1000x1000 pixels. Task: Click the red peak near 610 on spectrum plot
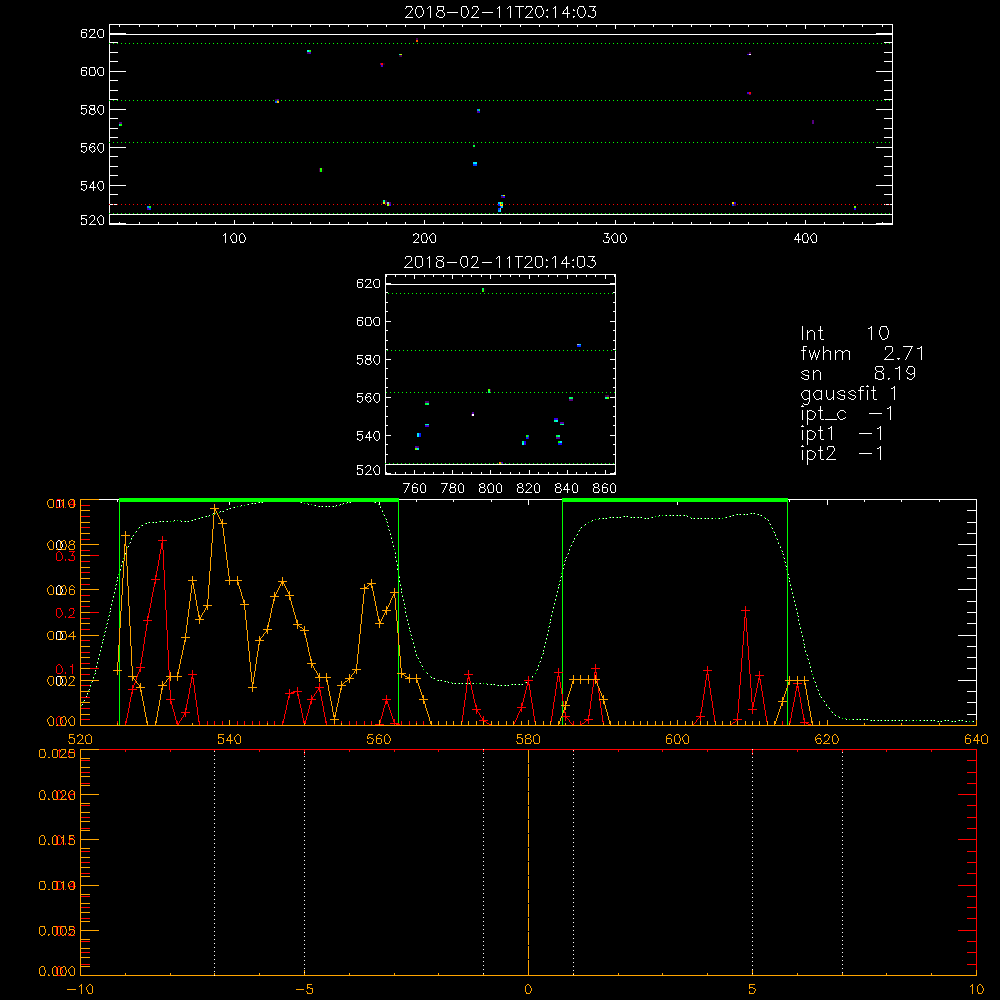pos(745,611)
